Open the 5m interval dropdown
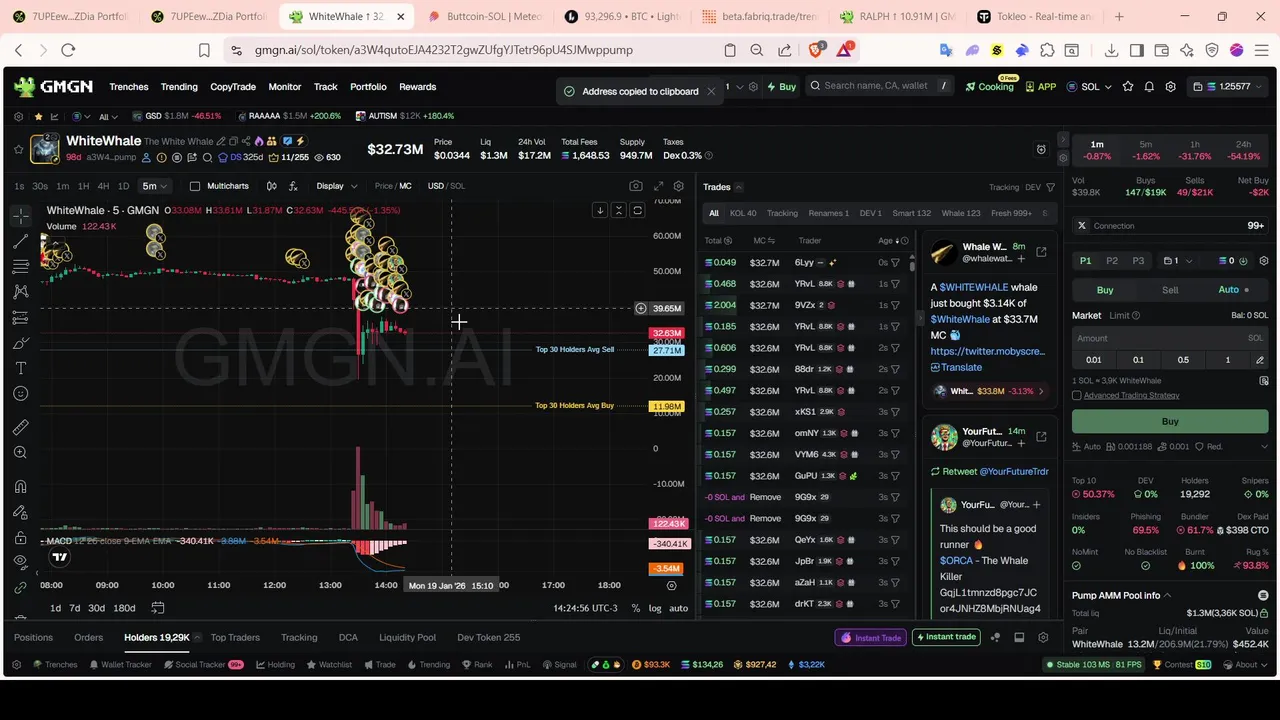The image size is (1280, 720). 154,186
